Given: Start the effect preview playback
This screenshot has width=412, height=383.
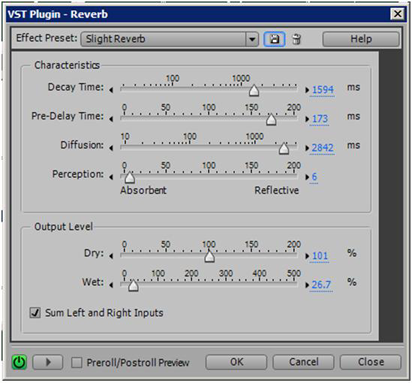Looking at the screenshot, I should tap(48, 362).
